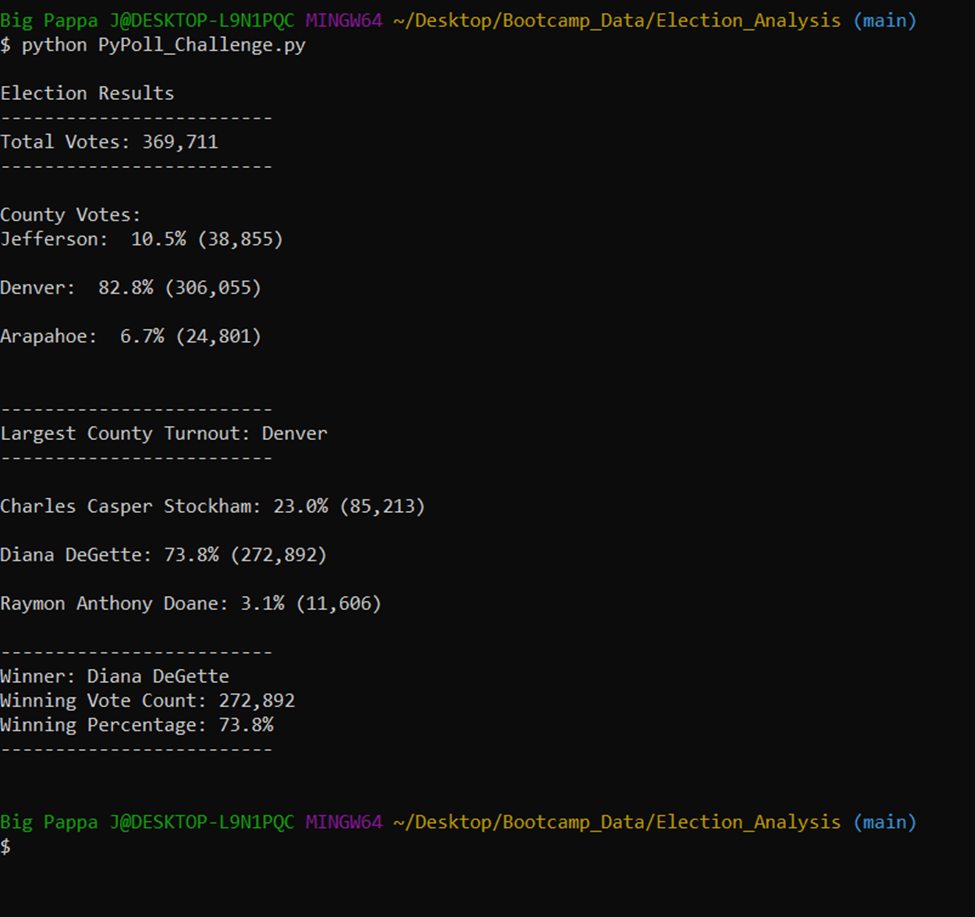Select the Winning Vote Count: 272,892 text
The width and height of the screenshot is (975, 917).
point(147,700)
